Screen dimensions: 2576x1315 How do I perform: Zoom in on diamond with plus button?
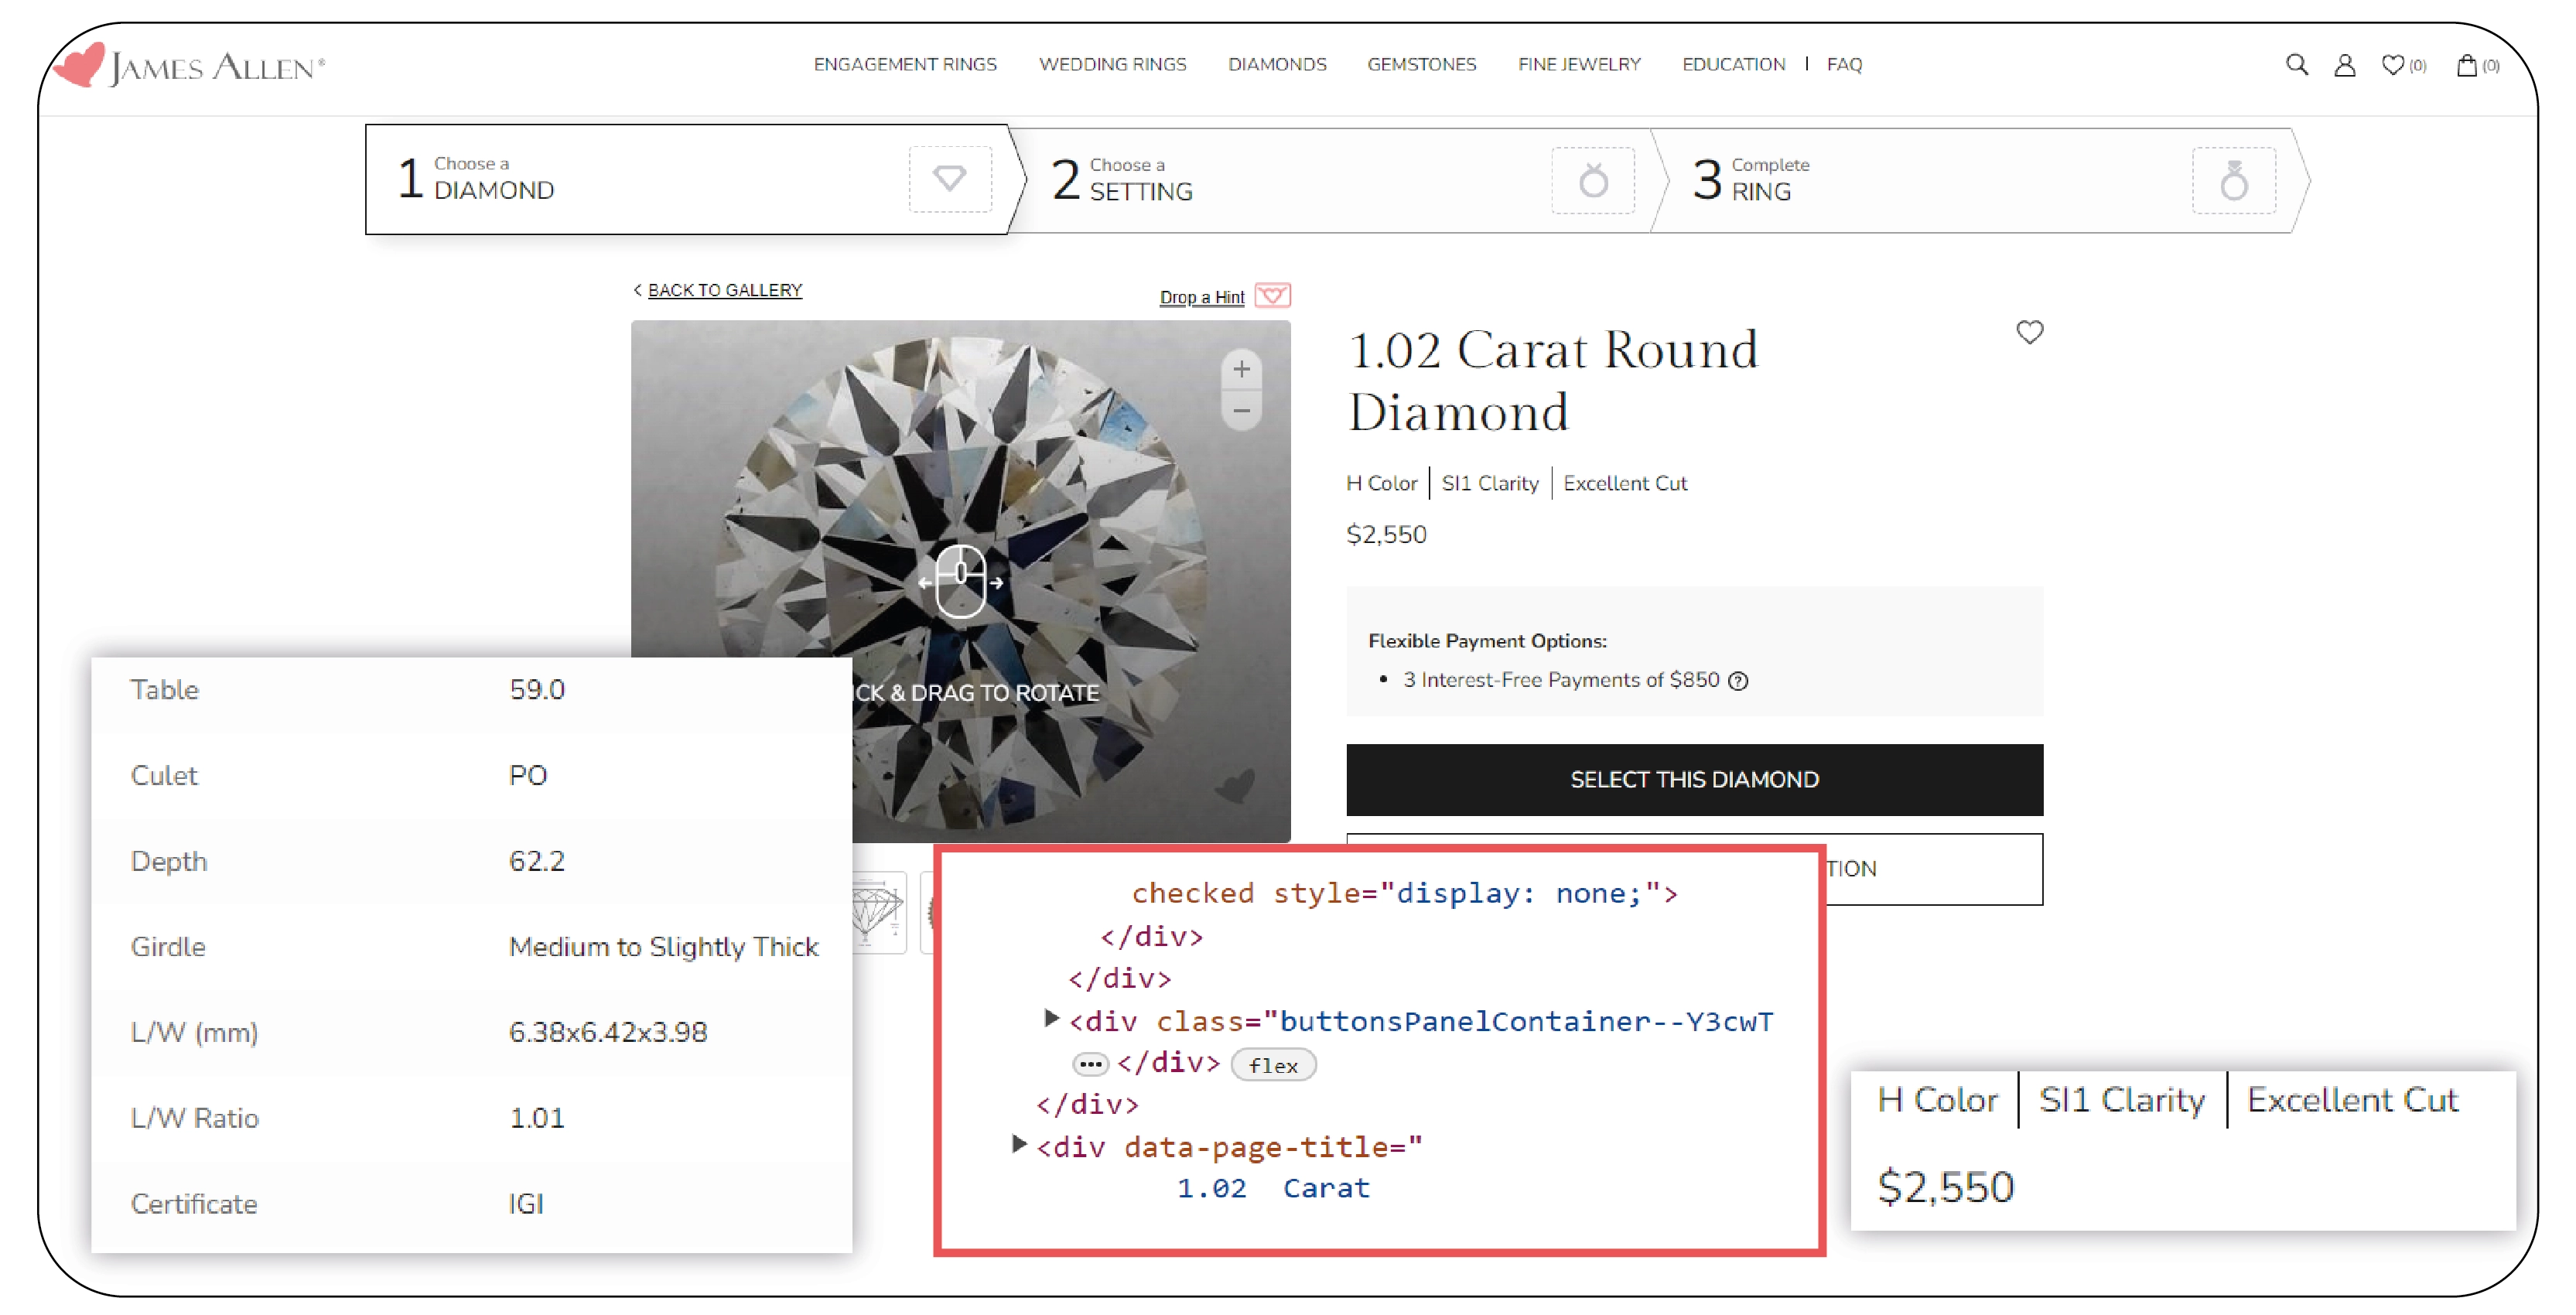(1241, 369)
